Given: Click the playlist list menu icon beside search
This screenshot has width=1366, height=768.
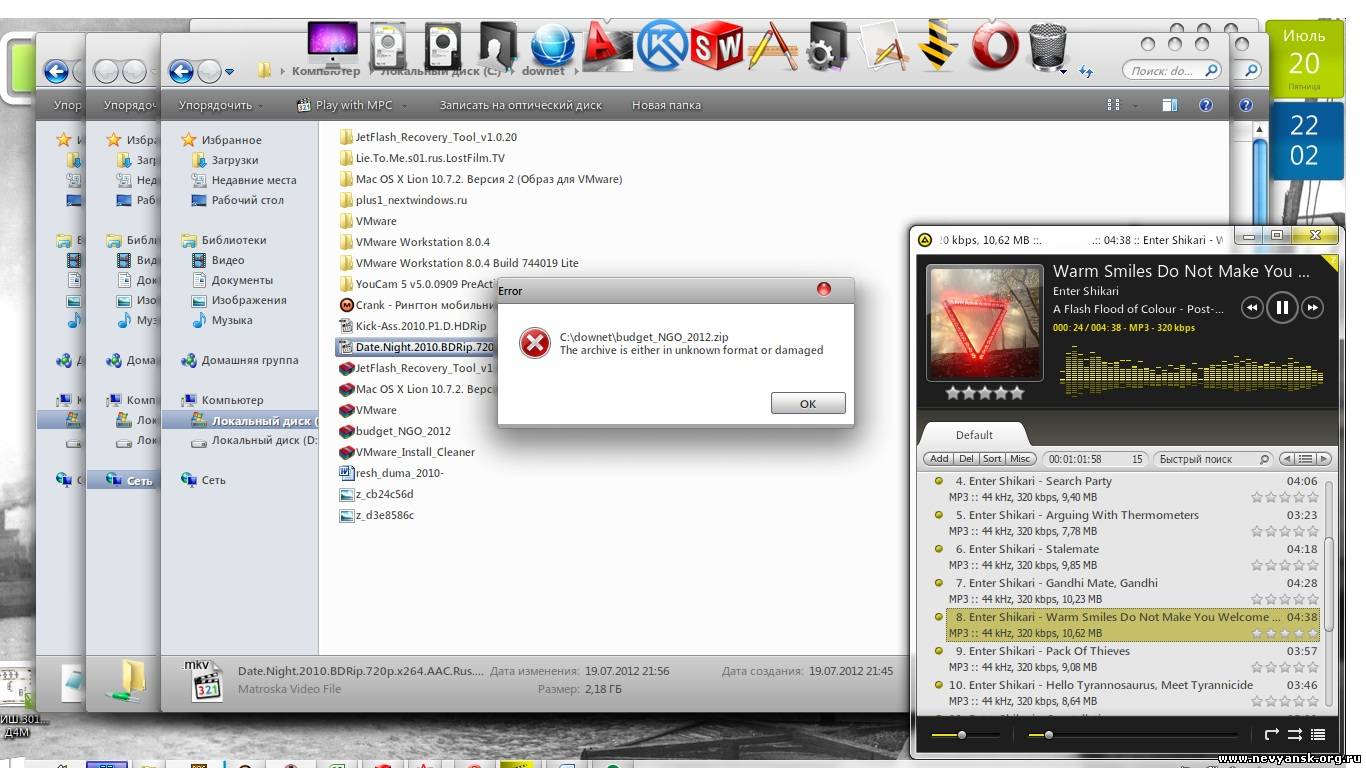Looking at the screenshot, I should 1305,459.
